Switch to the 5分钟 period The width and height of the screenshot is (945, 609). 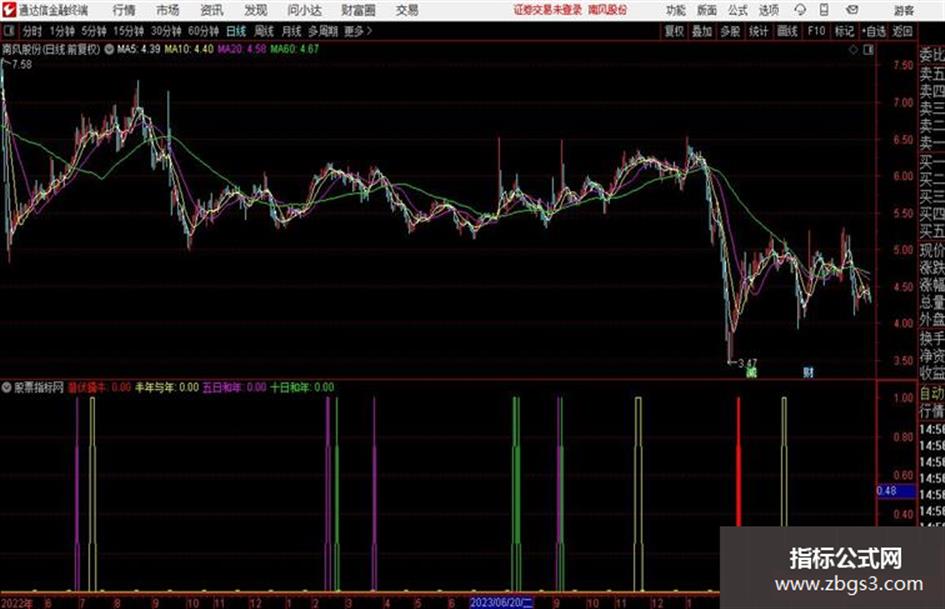point(93,31)
